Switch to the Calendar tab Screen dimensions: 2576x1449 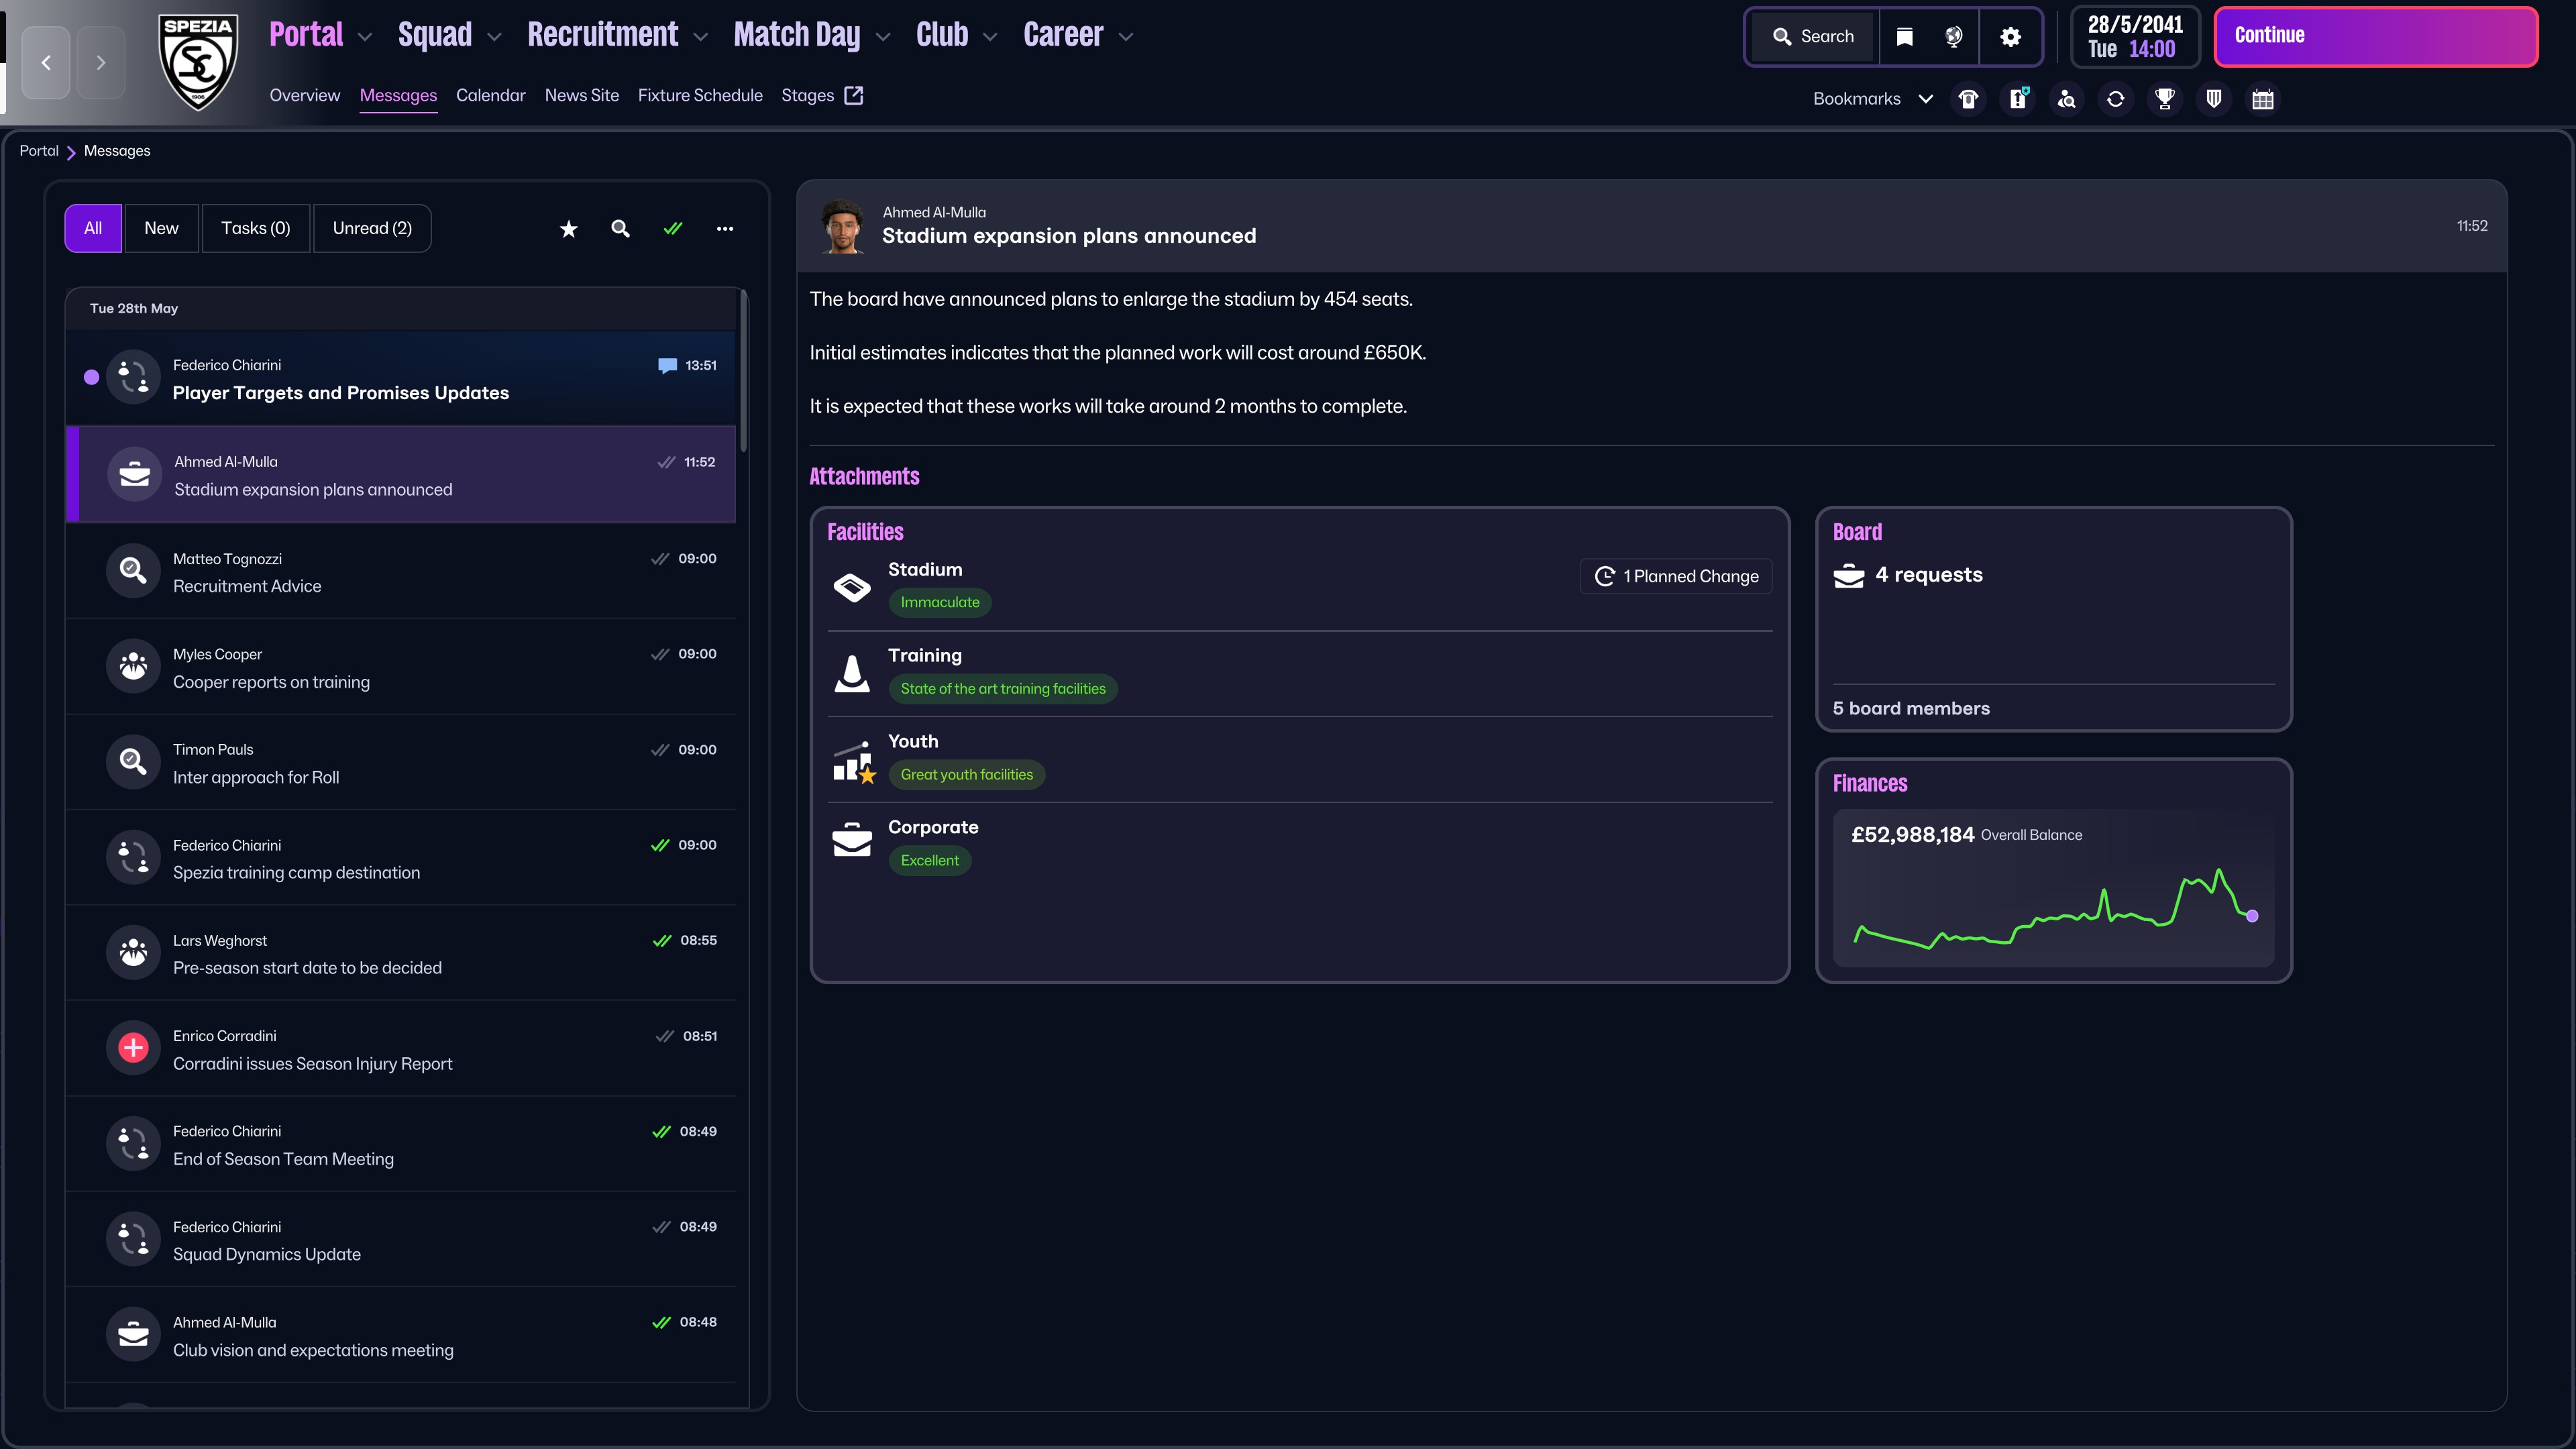click(x=490, y=96)
